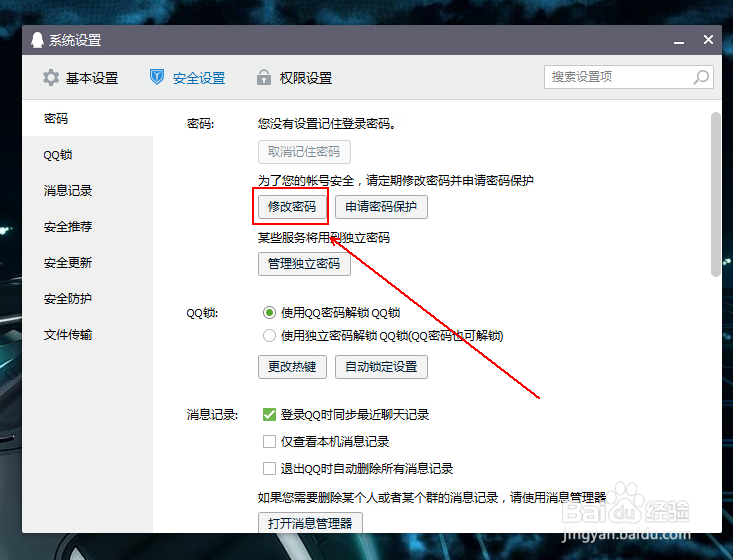Click the 某些服务将用到独立密码 text
Viewport: 733px width, 560px height.
click(323, 238)
